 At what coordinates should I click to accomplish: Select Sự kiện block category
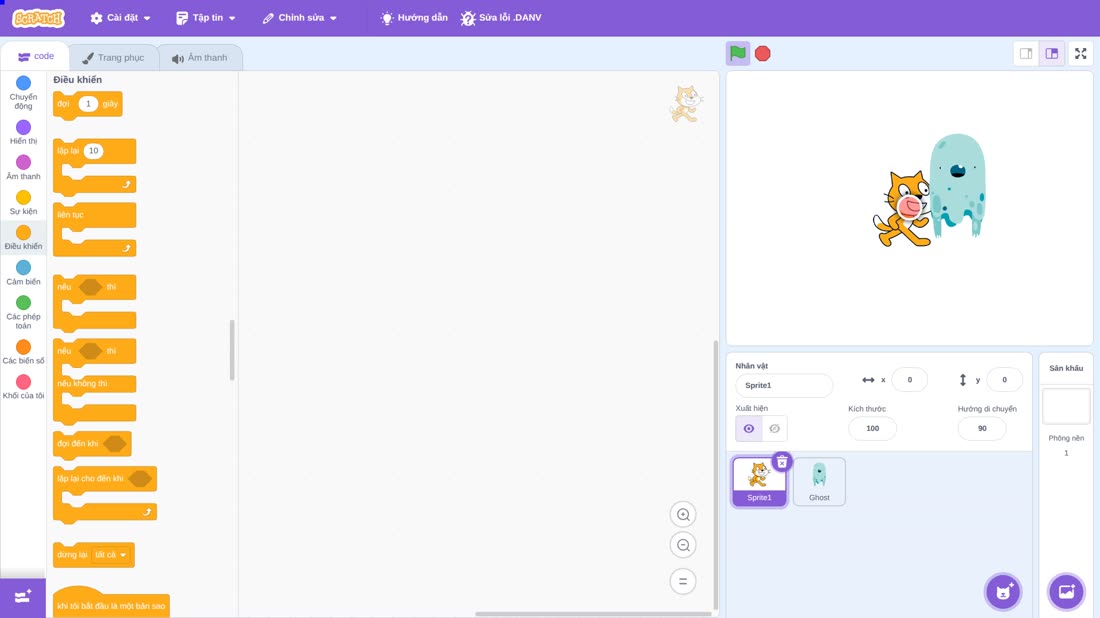23,203
